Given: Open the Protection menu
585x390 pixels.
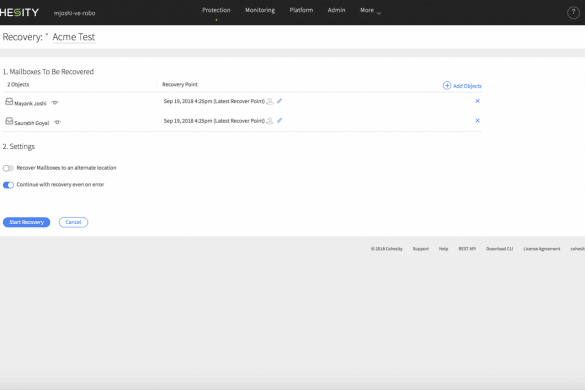Looking at the screenshot, I should pyautogui.click(x=216, y=10).
